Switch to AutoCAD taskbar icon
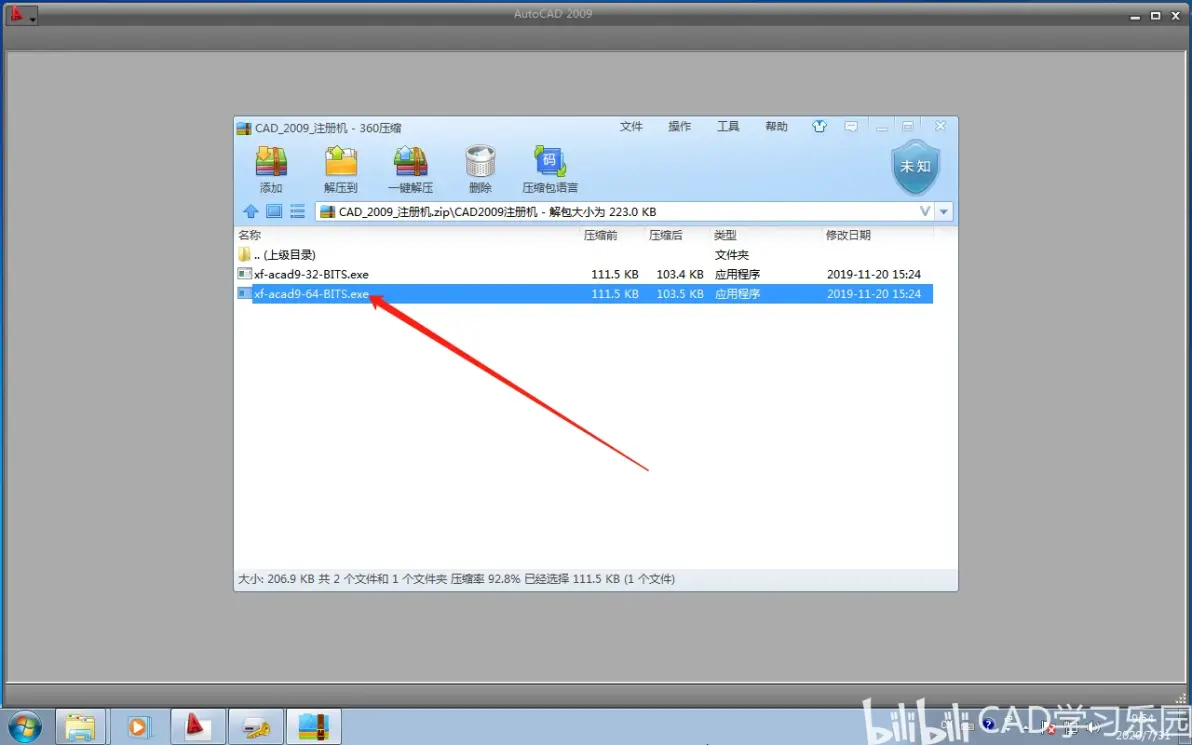This screenshot has width=1192, height=745. click(197, 728)
